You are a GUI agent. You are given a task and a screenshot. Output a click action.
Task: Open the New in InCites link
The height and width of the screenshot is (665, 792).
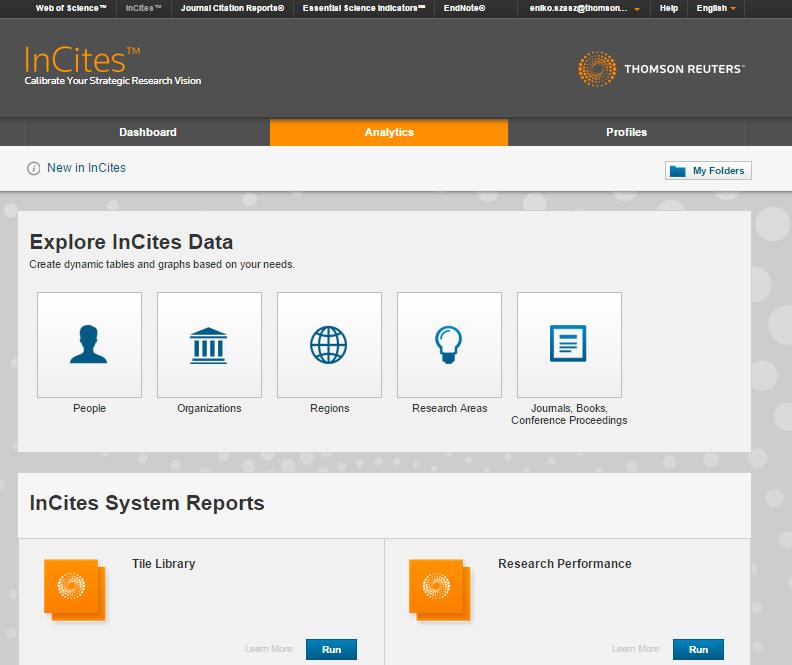(86, 168)
